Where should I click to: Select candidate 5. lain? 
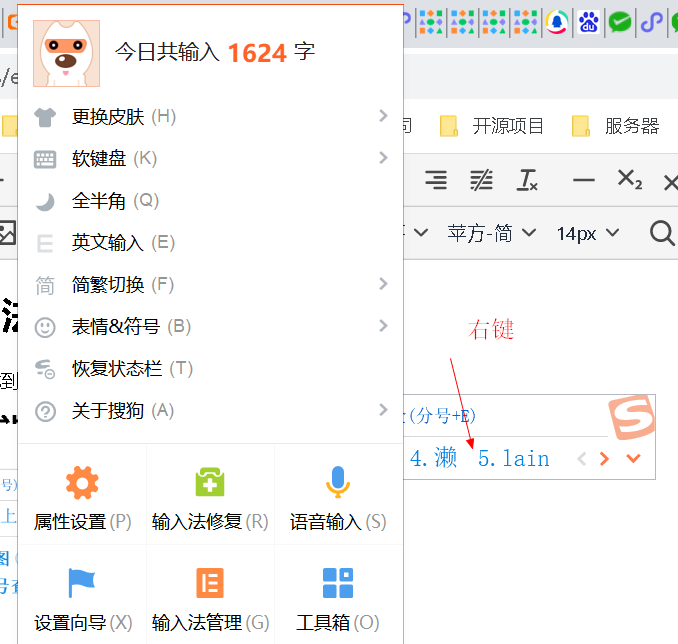(513, 458)
